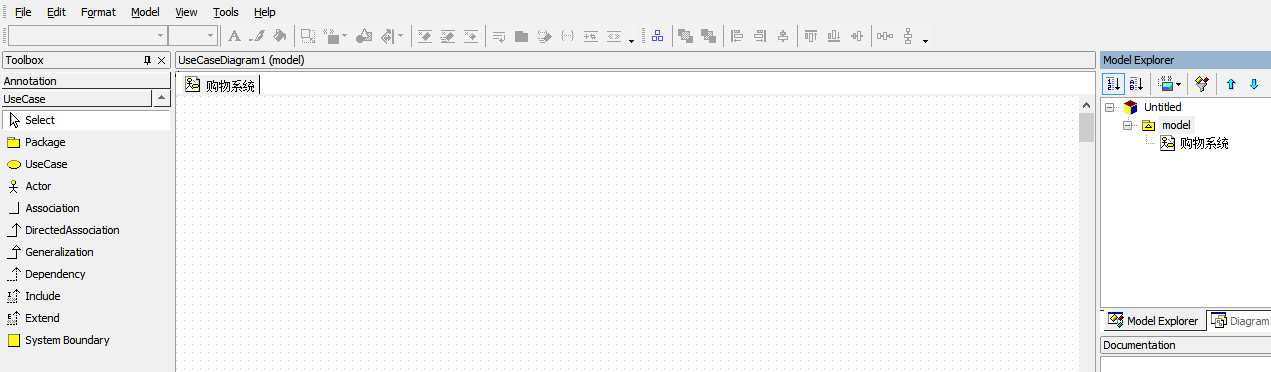Click the Fill Color bucket icon
Screen dimensions: 1271x372
pos(279,36)
